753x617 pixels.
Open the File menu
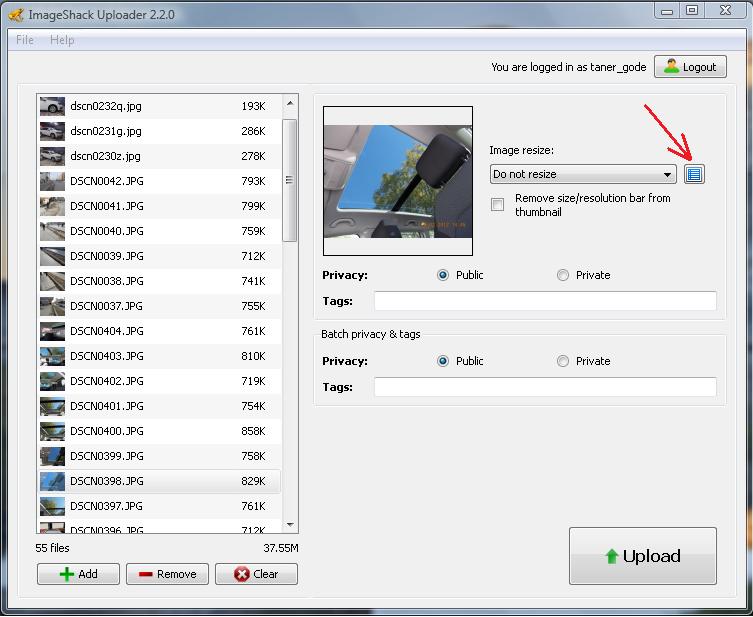[x=25, y=40]
